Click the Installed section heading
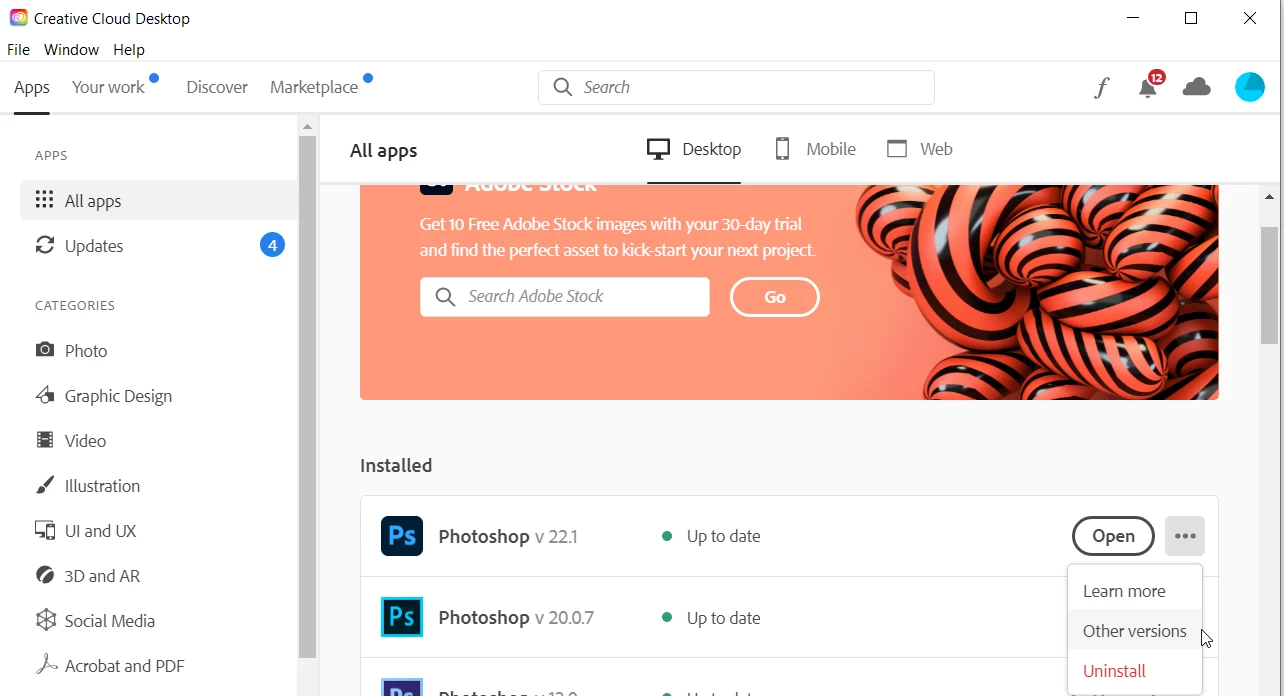Viewport: 1284px width, 696px height. [x=396, y=465]
